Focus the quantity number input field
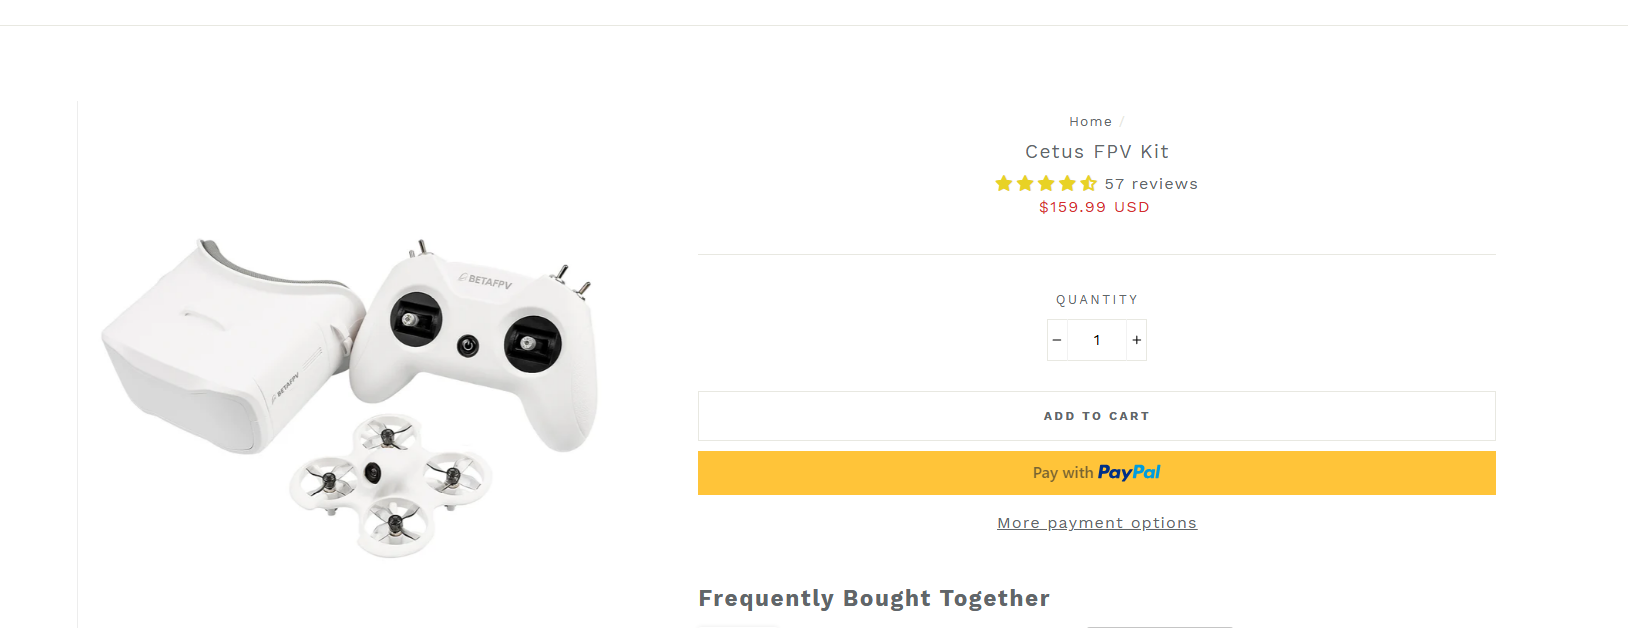 (x=1097, y=340)
